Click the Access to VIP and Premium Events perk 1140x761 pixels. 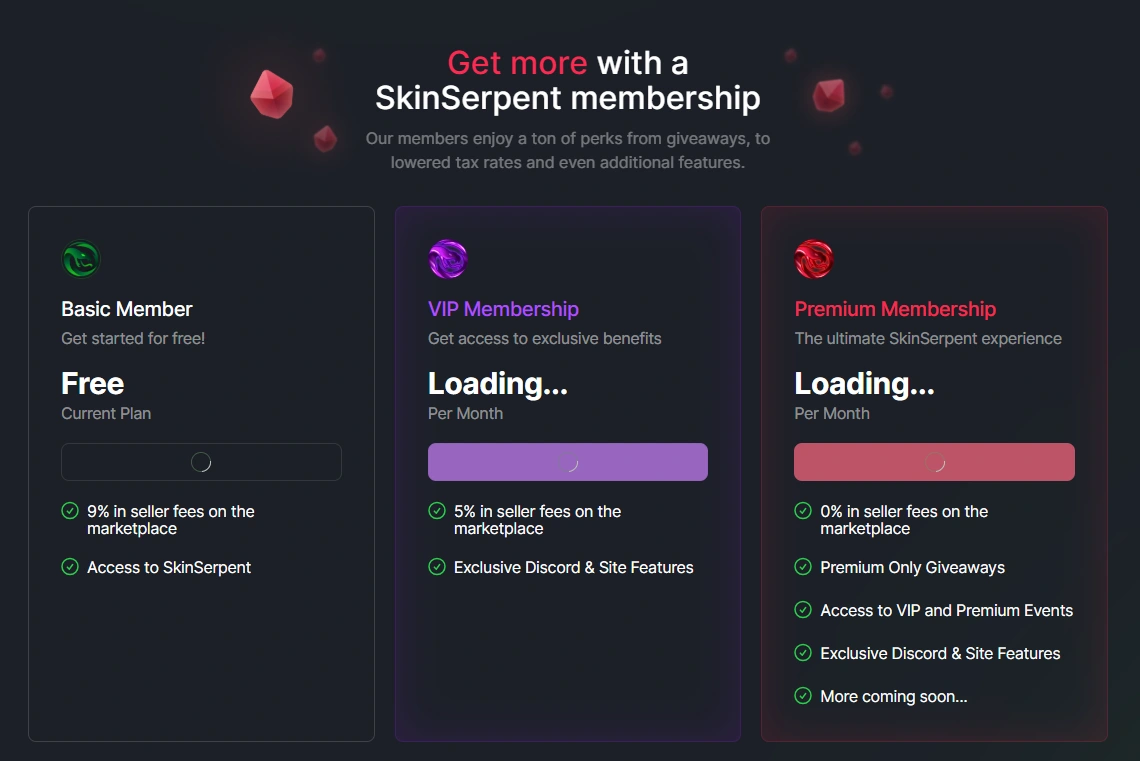click(x=946, y=610)
